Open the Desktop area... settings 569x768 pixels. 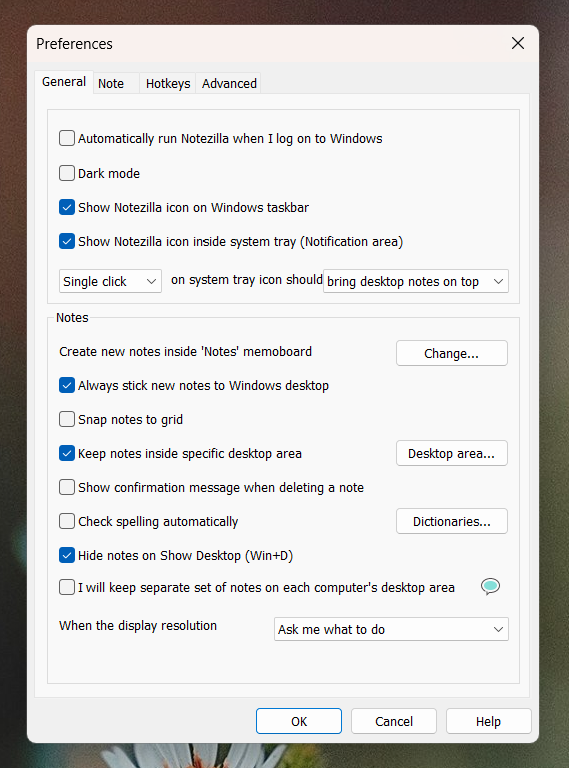click(x=451, y=453)
